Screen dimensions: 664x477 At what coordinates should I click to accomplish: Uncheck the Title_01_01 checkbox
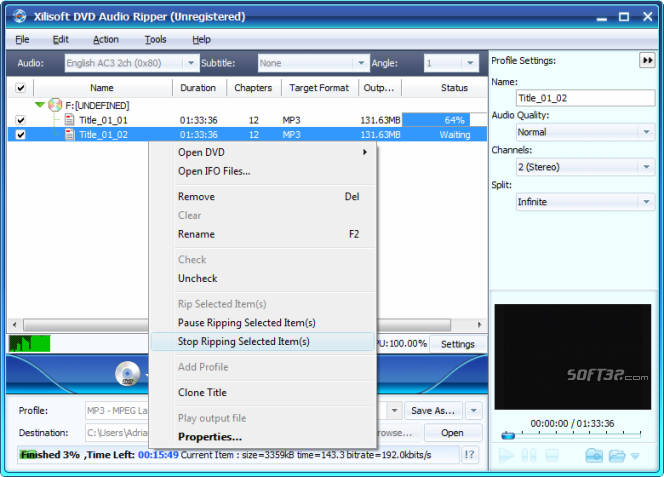pyautogui.click(x=20, y=120)
